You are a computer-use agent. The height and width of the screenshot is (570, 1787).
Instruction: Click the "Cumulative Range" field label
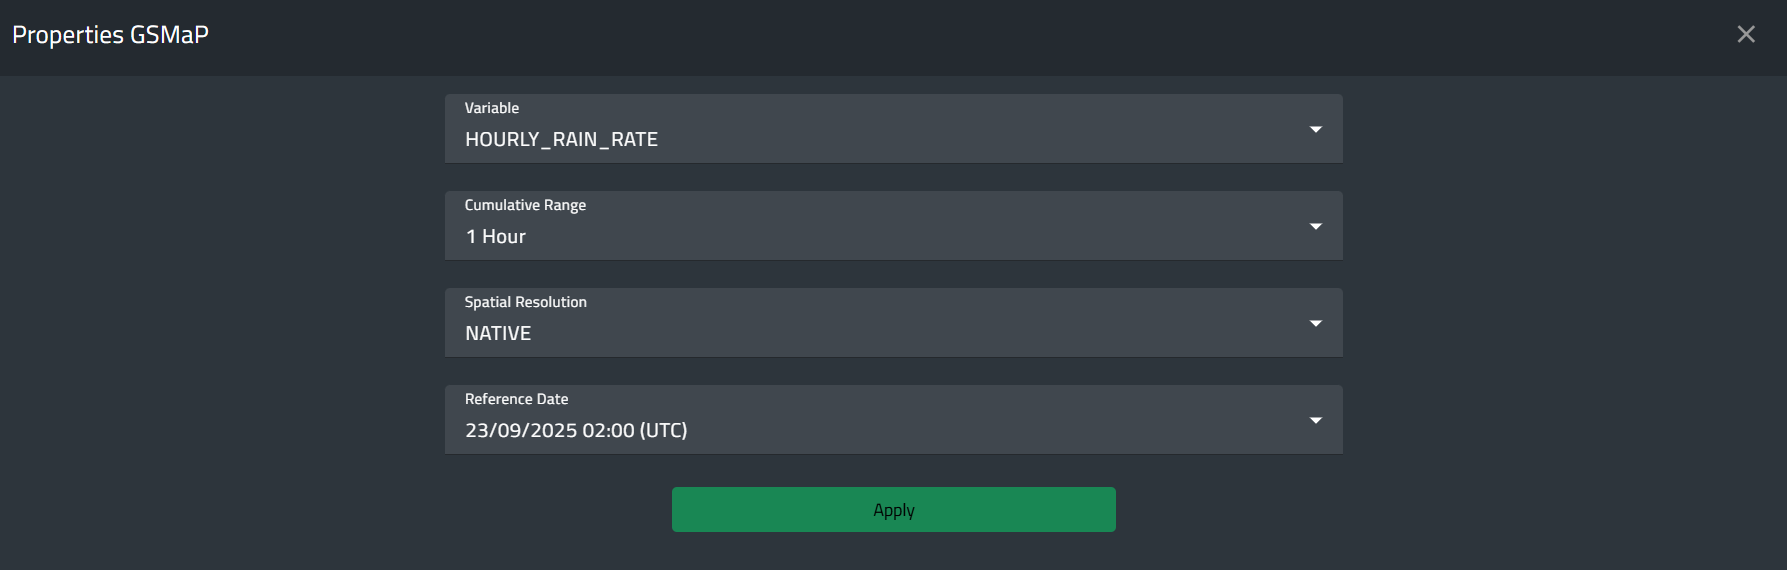(525, 205)
